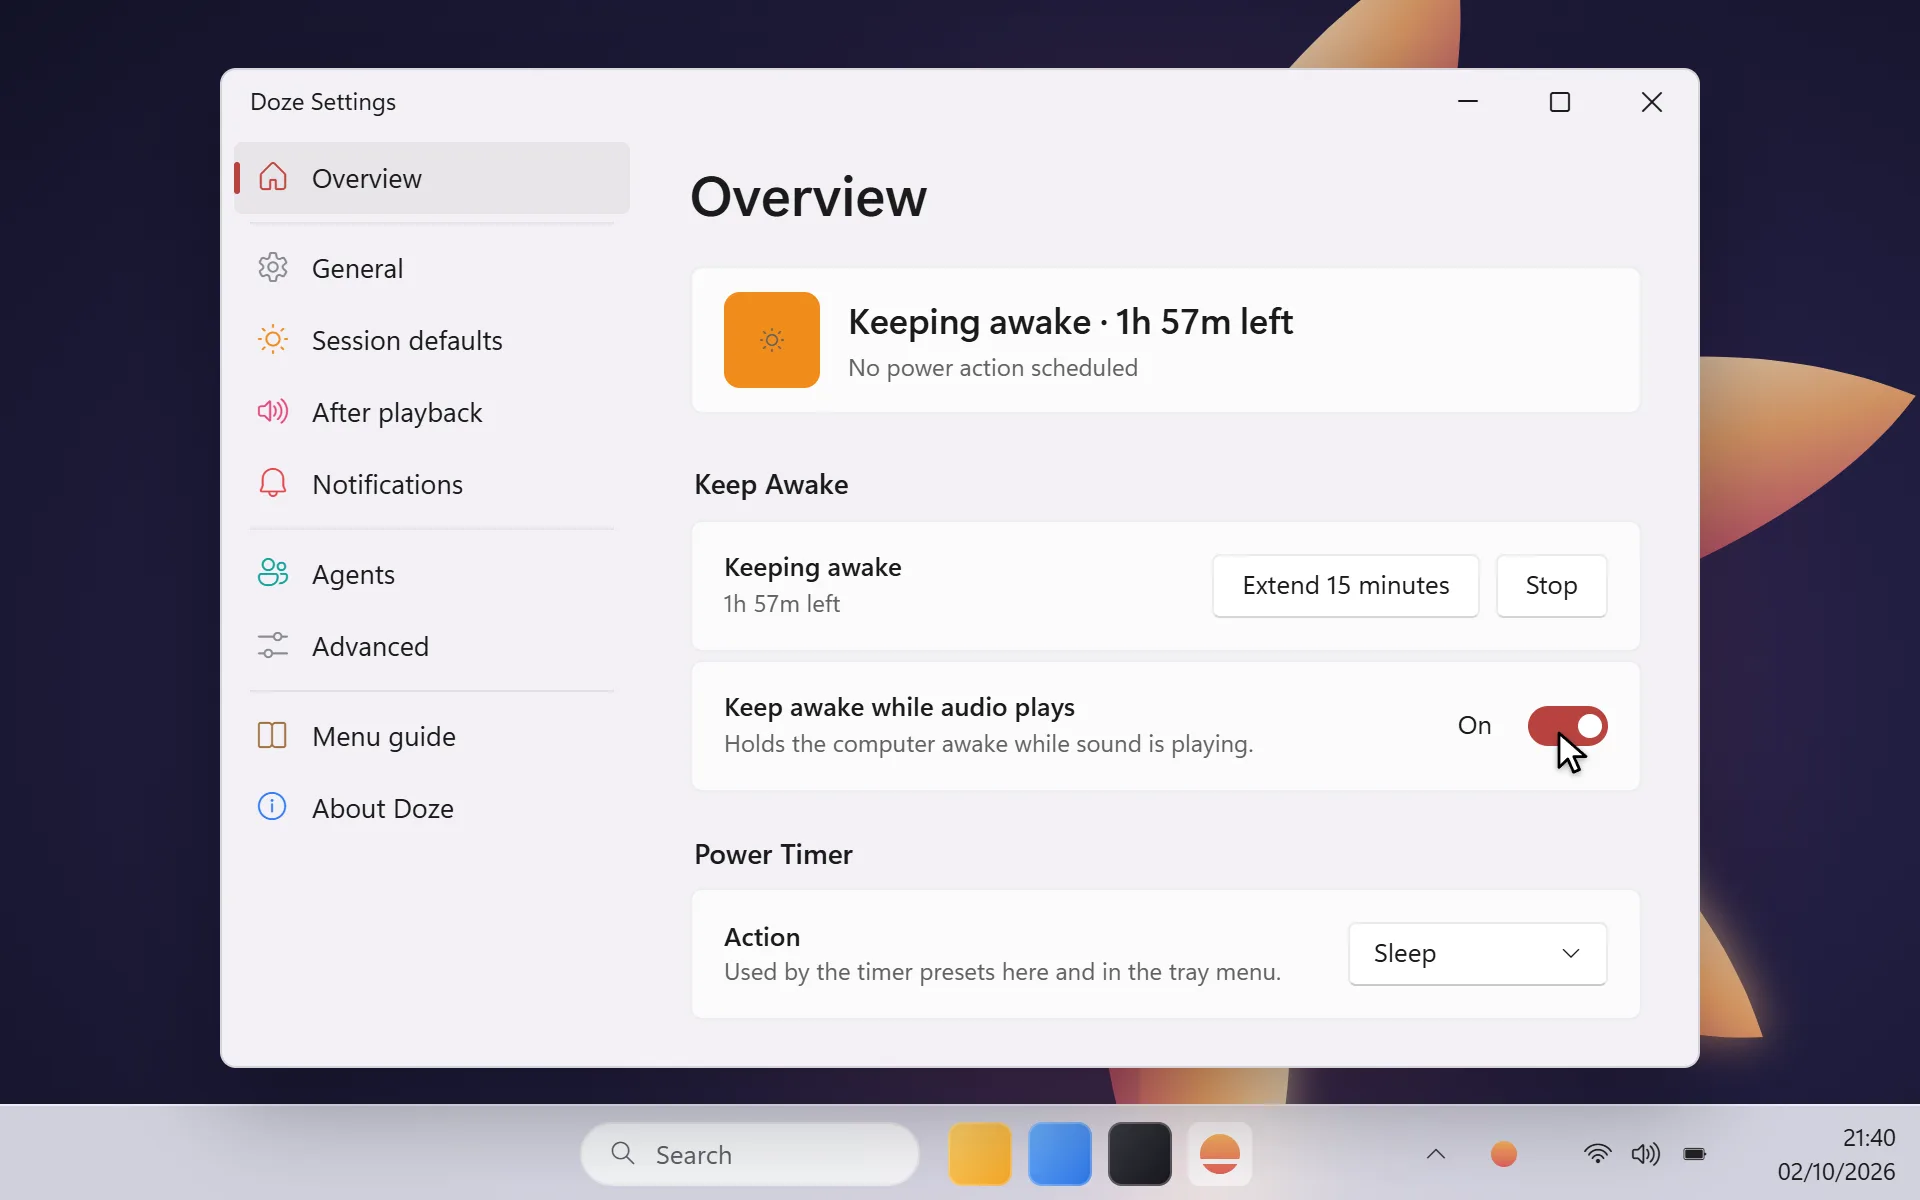
Task: Expand the system tray hidden icons chevron
Action: 1436,1154
